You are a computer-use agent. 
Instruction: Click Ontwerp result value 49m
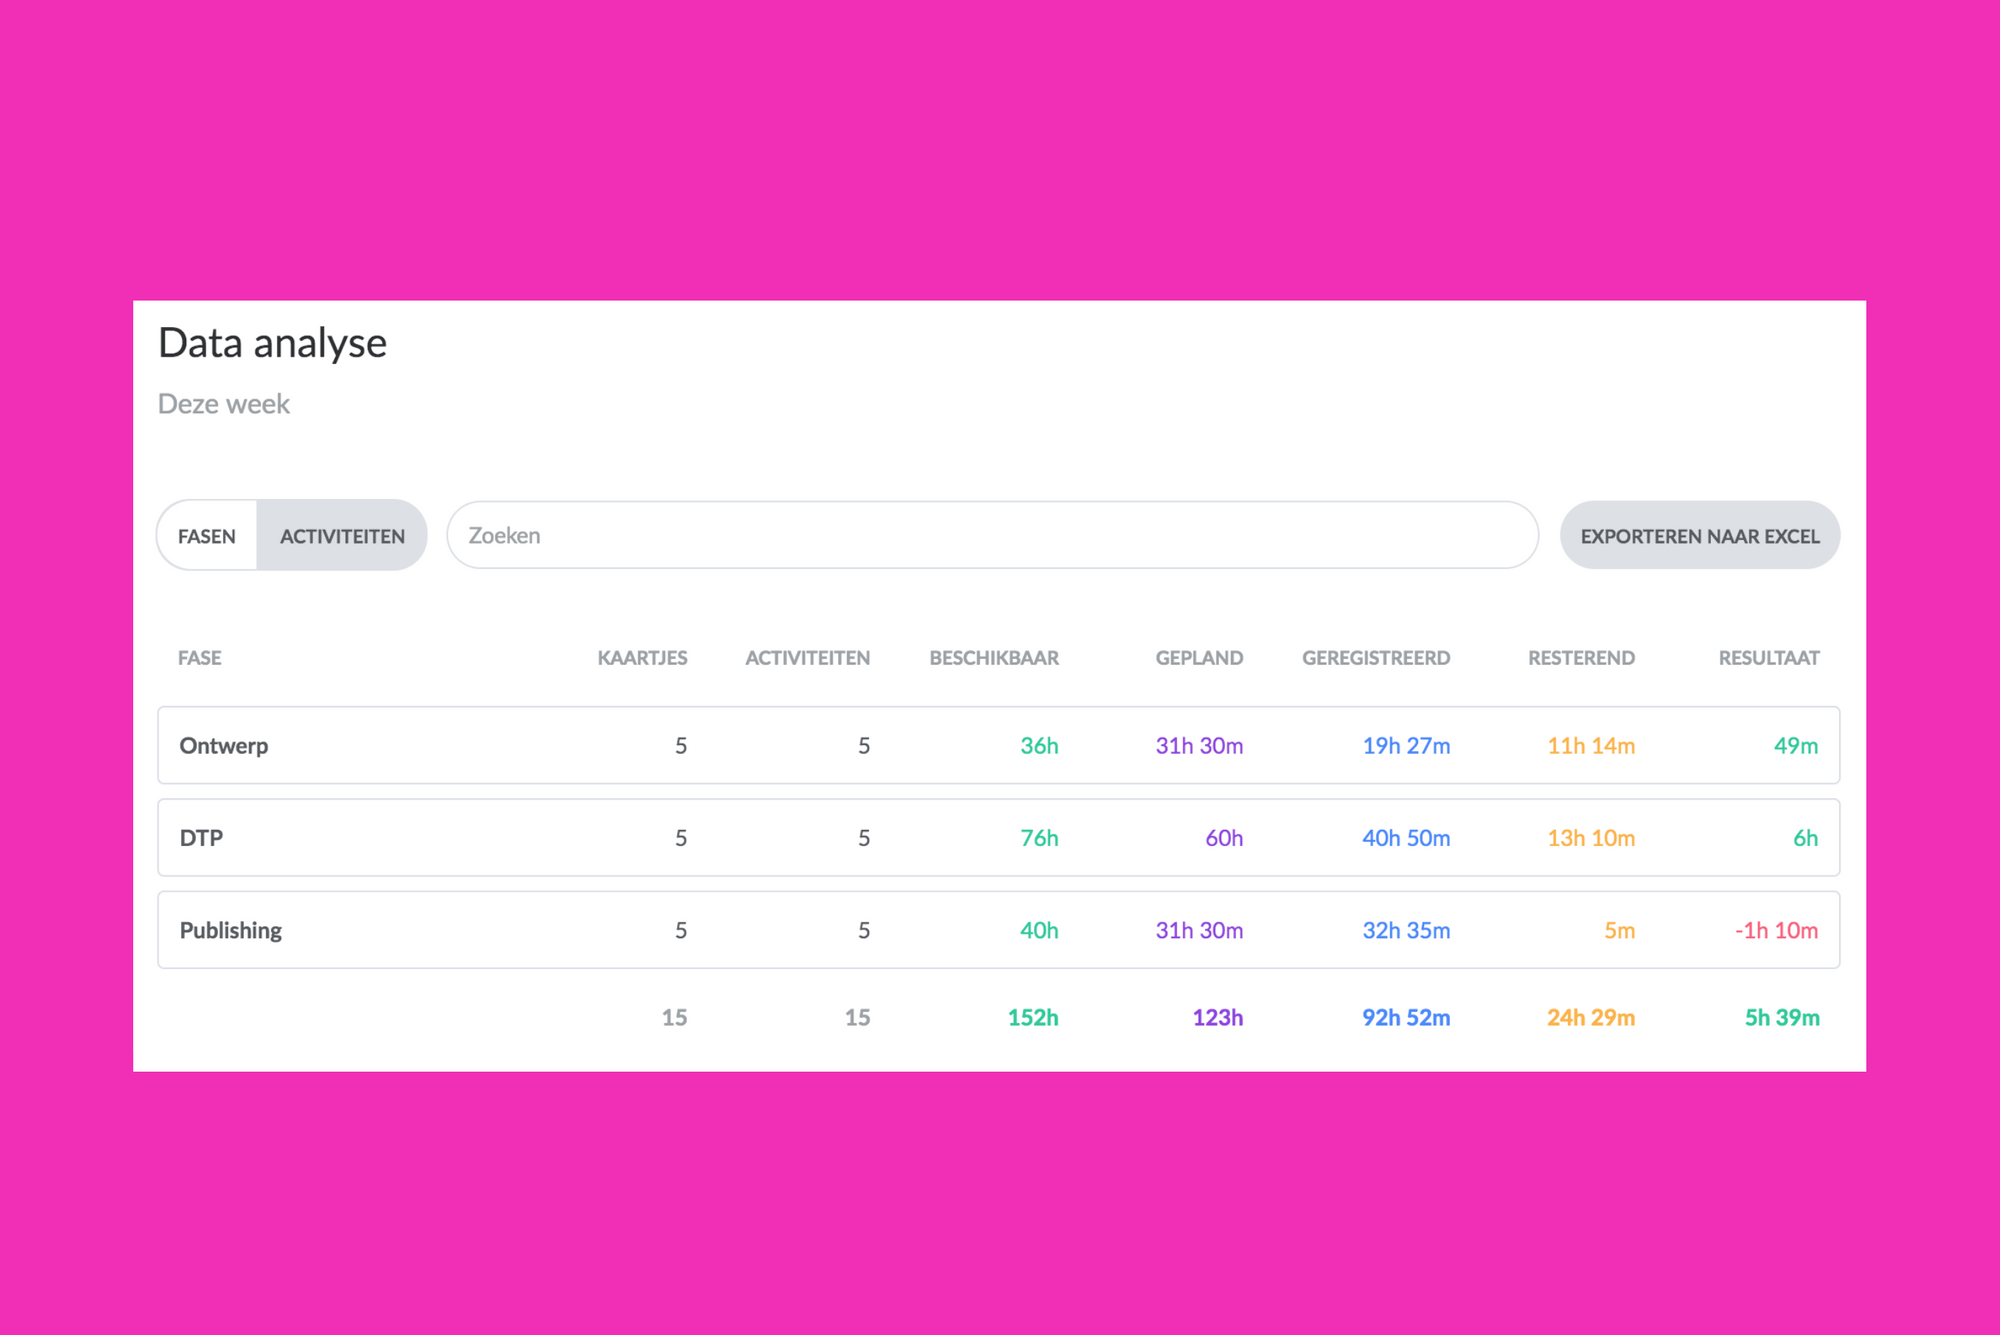point(1796,746)
